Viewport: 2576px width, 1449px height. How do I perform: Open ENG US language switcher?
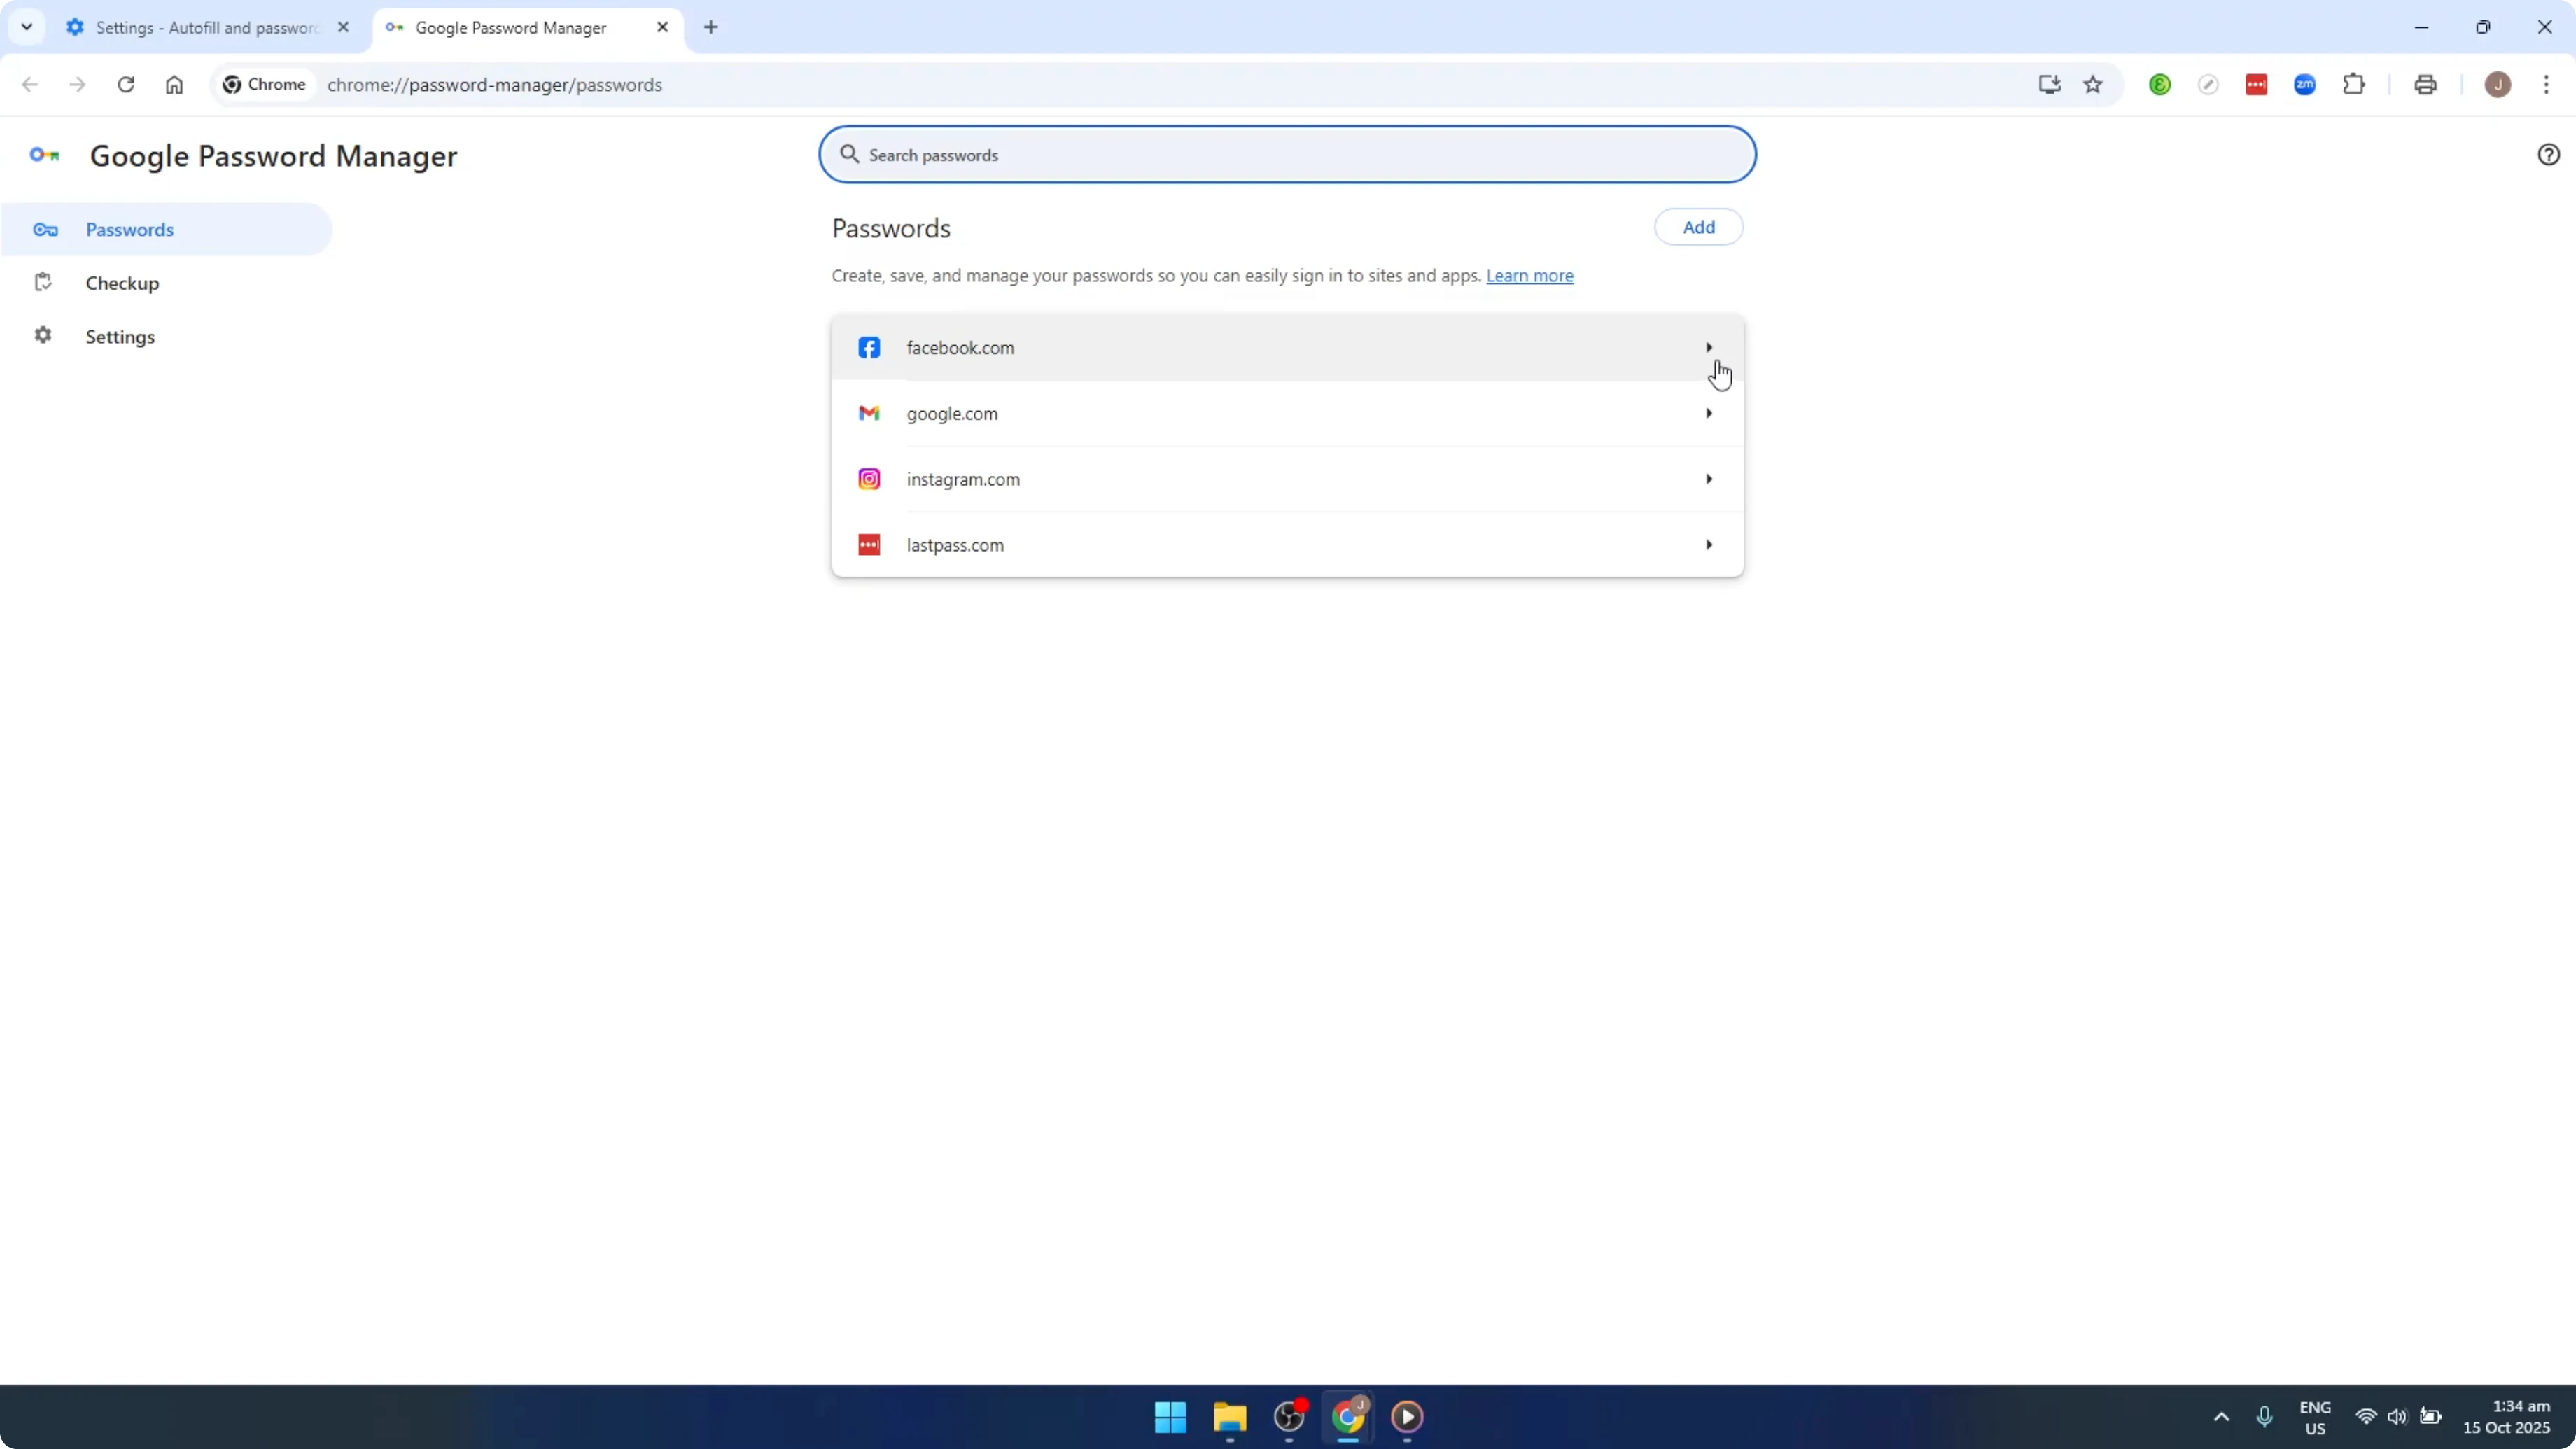[x=2315, y=1418]
